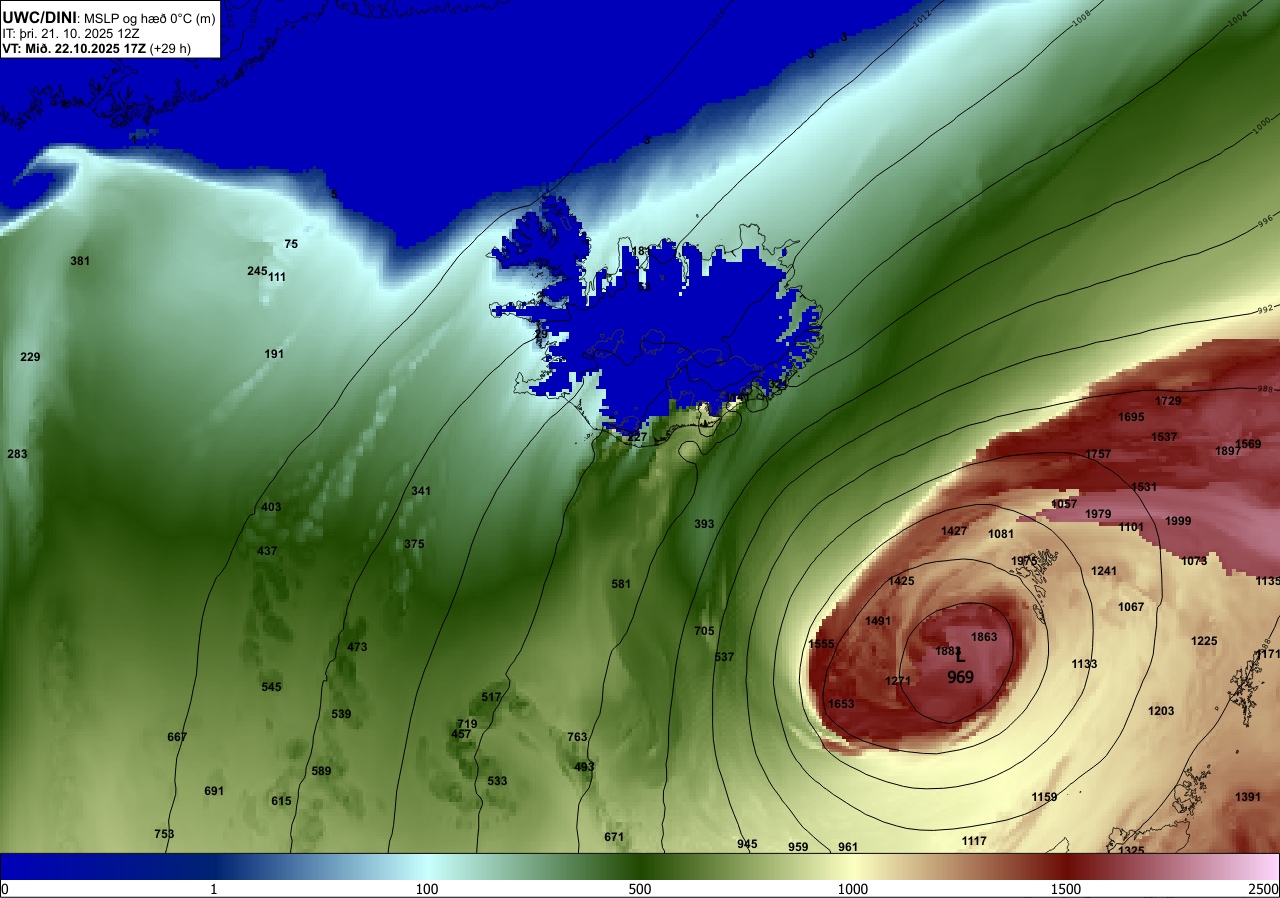Click the 1117 height value
The height and width of the screenshot is (898, 1280).
tap(974, 841)
